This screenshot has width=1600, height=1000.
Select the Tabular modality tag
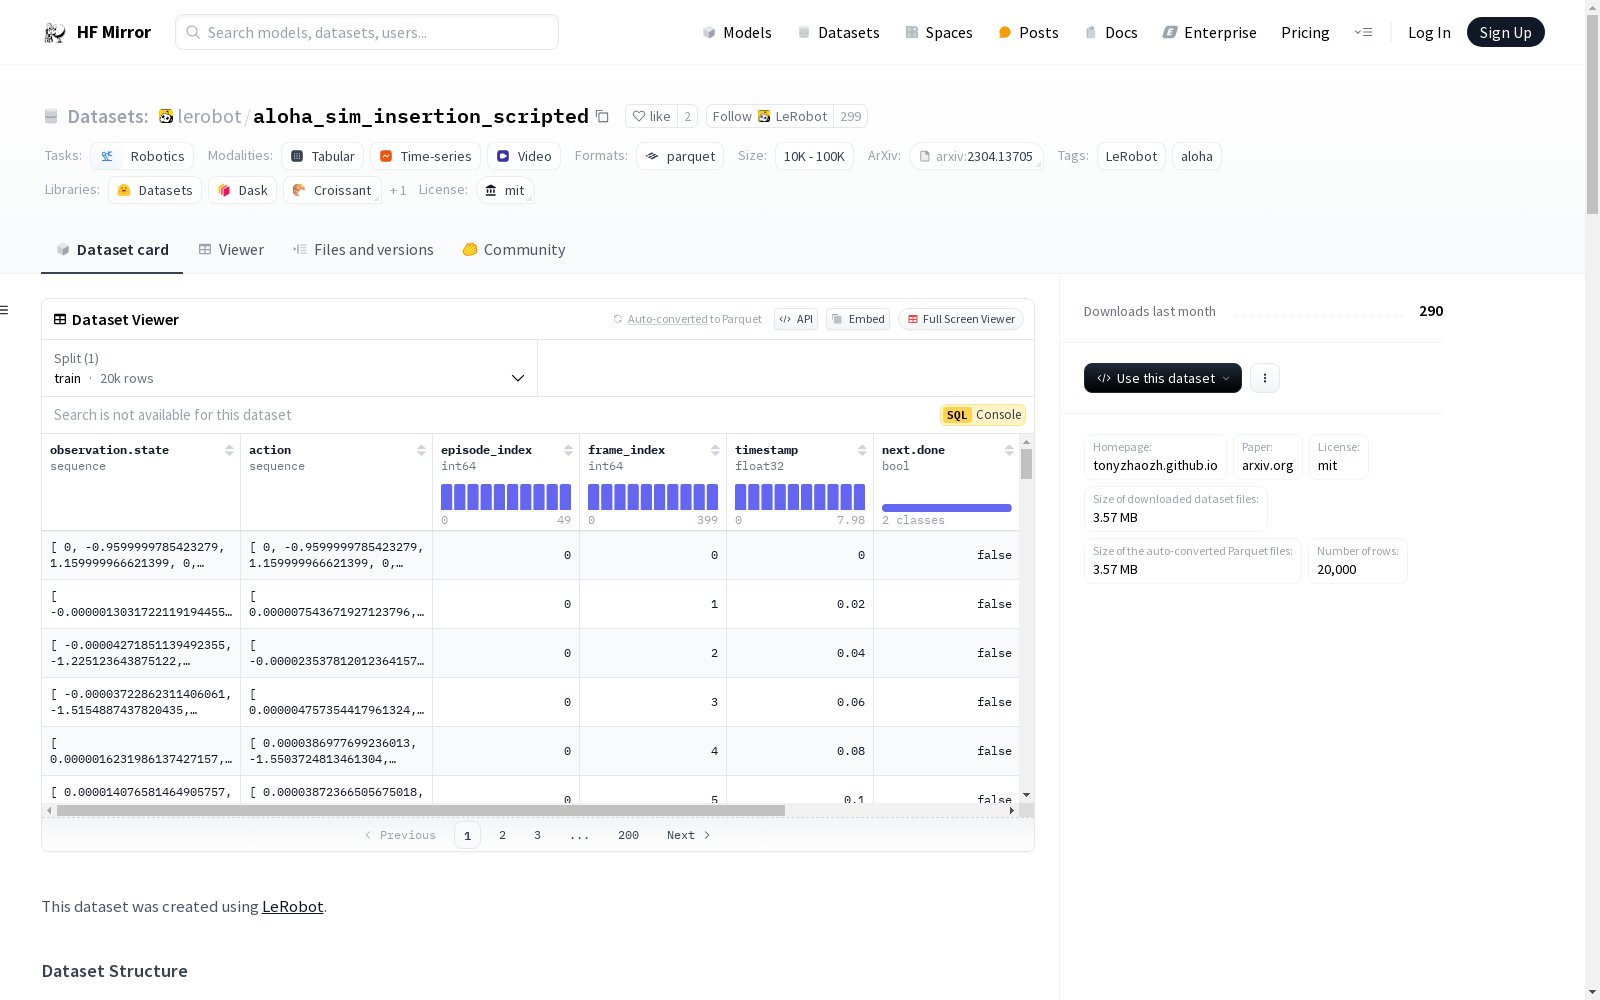tap(322, 156)
